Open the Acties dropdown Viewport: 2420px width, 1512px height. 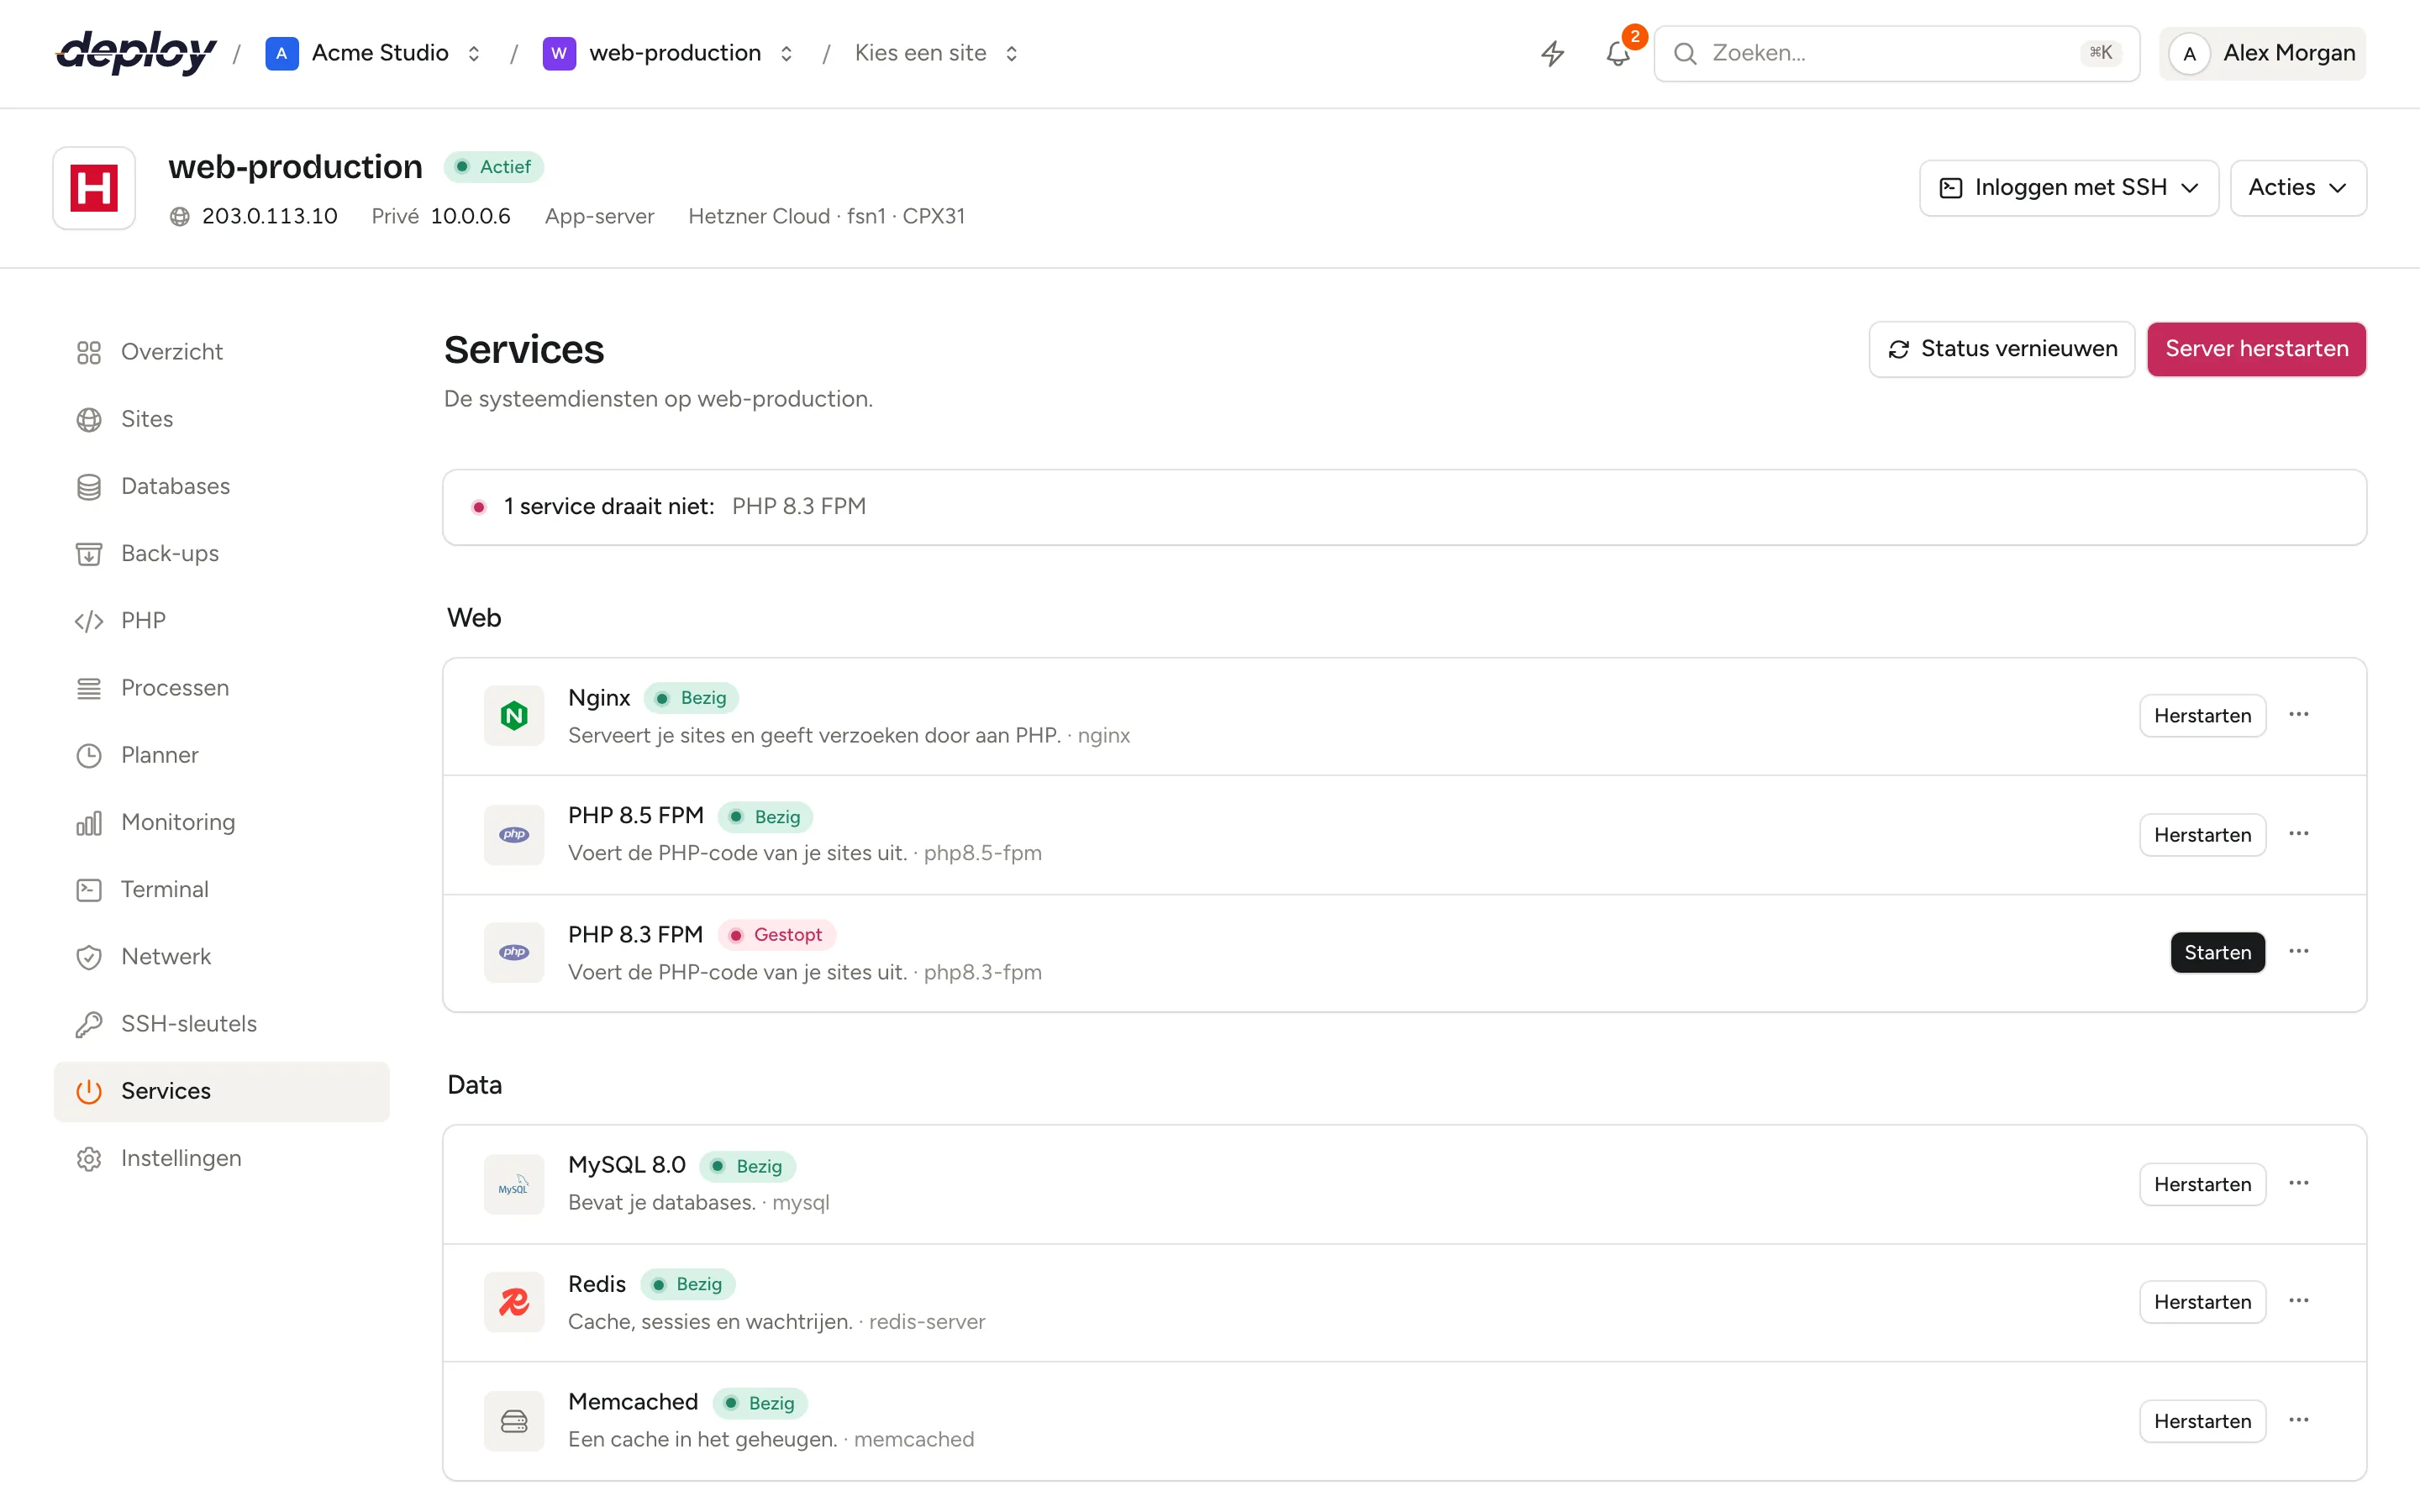point(2298,188)
